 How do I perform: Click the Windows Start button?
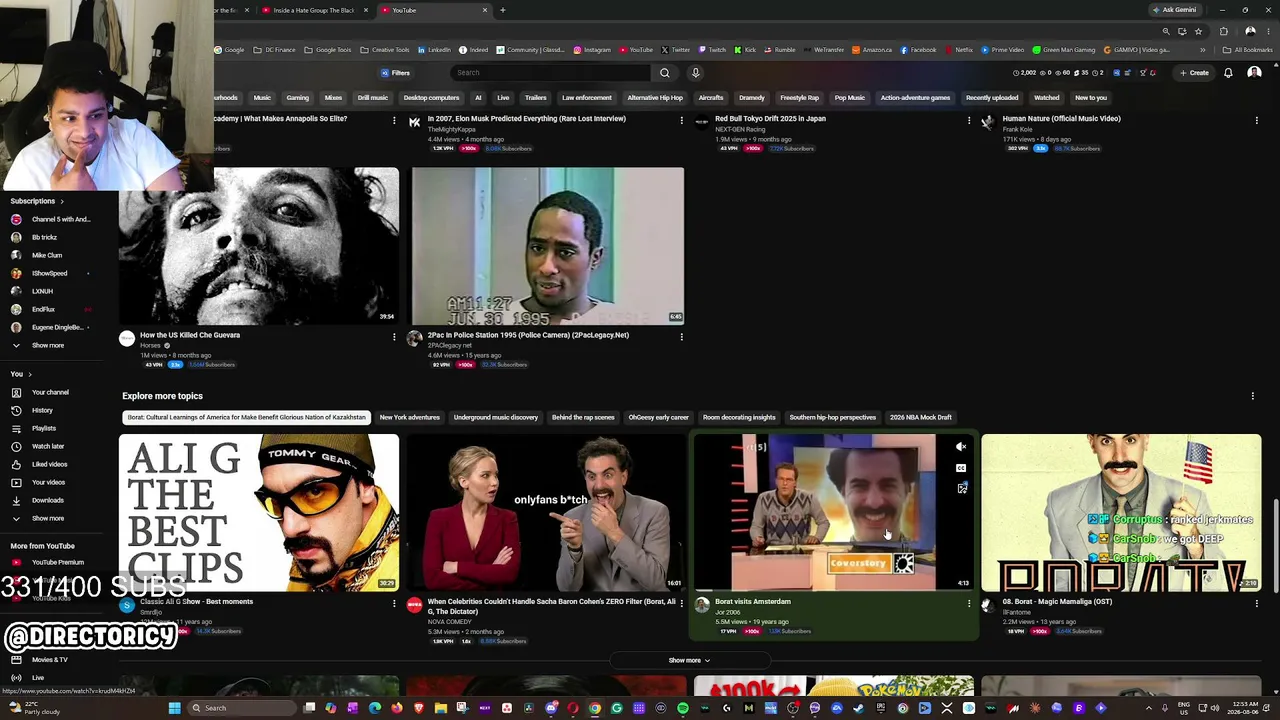(x=174, y=708)
